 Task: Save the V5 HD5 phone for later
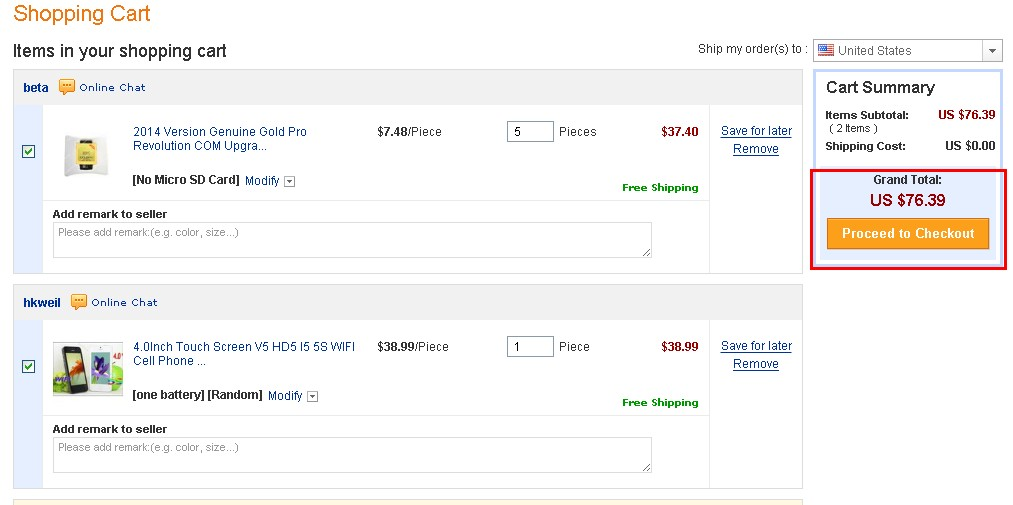tap(756, 346)
